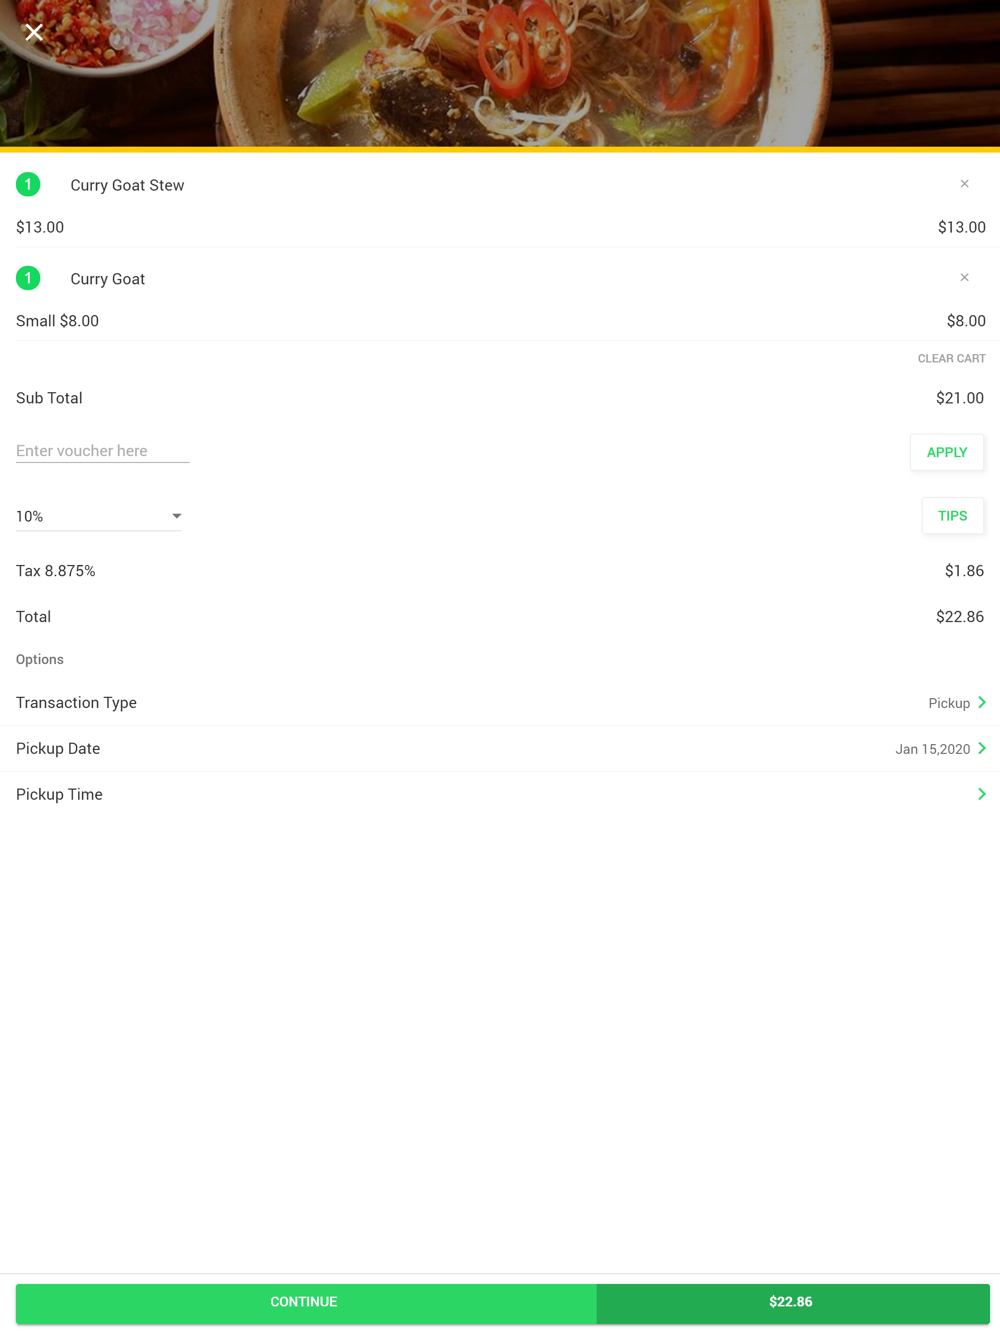Click the Transaction Type chevron arrow
1000x1334 pixels.
[982, 703]
